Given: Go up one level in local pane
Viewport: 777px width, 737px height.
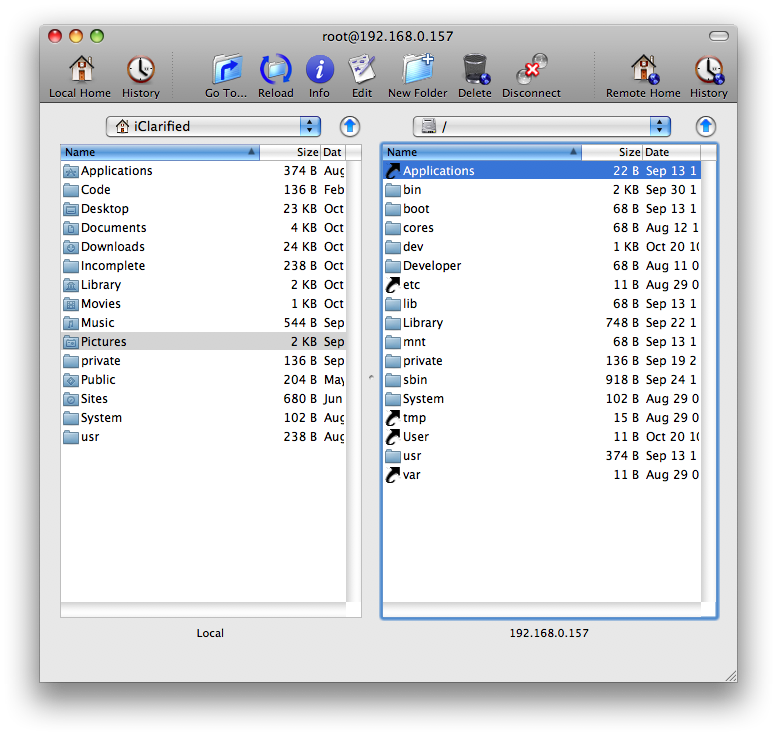Looking at the screenshot, I should pos(349,126).
